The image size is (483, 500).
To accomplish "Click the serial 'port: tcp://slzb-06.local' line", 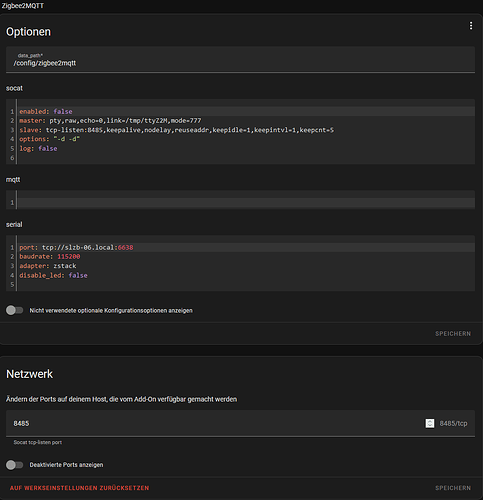I will (76, 247).
